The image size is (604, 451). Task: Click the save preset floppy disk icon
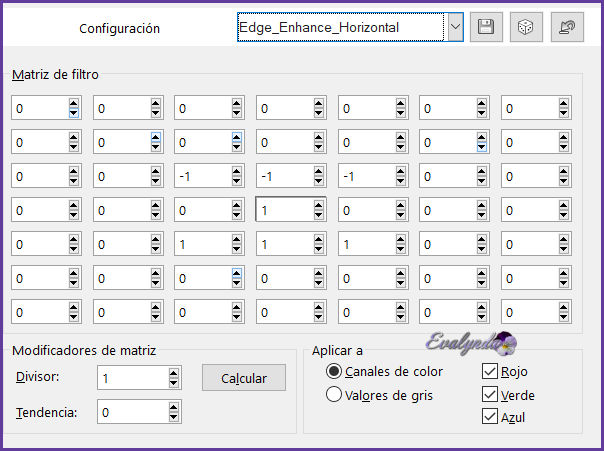(x=486, y=28)
